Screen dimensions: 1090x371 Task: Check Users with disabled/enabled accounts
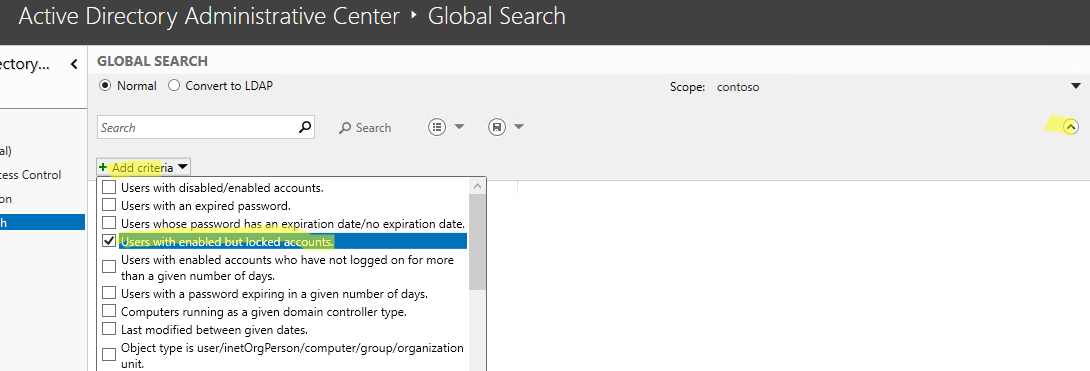108,188
